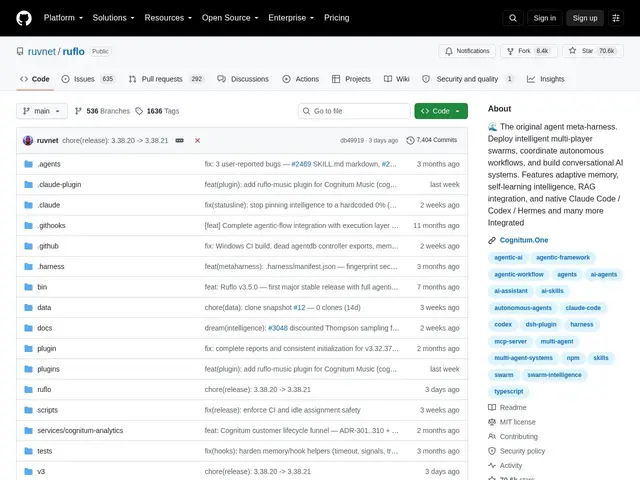Open the ruflo repository name link

[x=73, y=51]
